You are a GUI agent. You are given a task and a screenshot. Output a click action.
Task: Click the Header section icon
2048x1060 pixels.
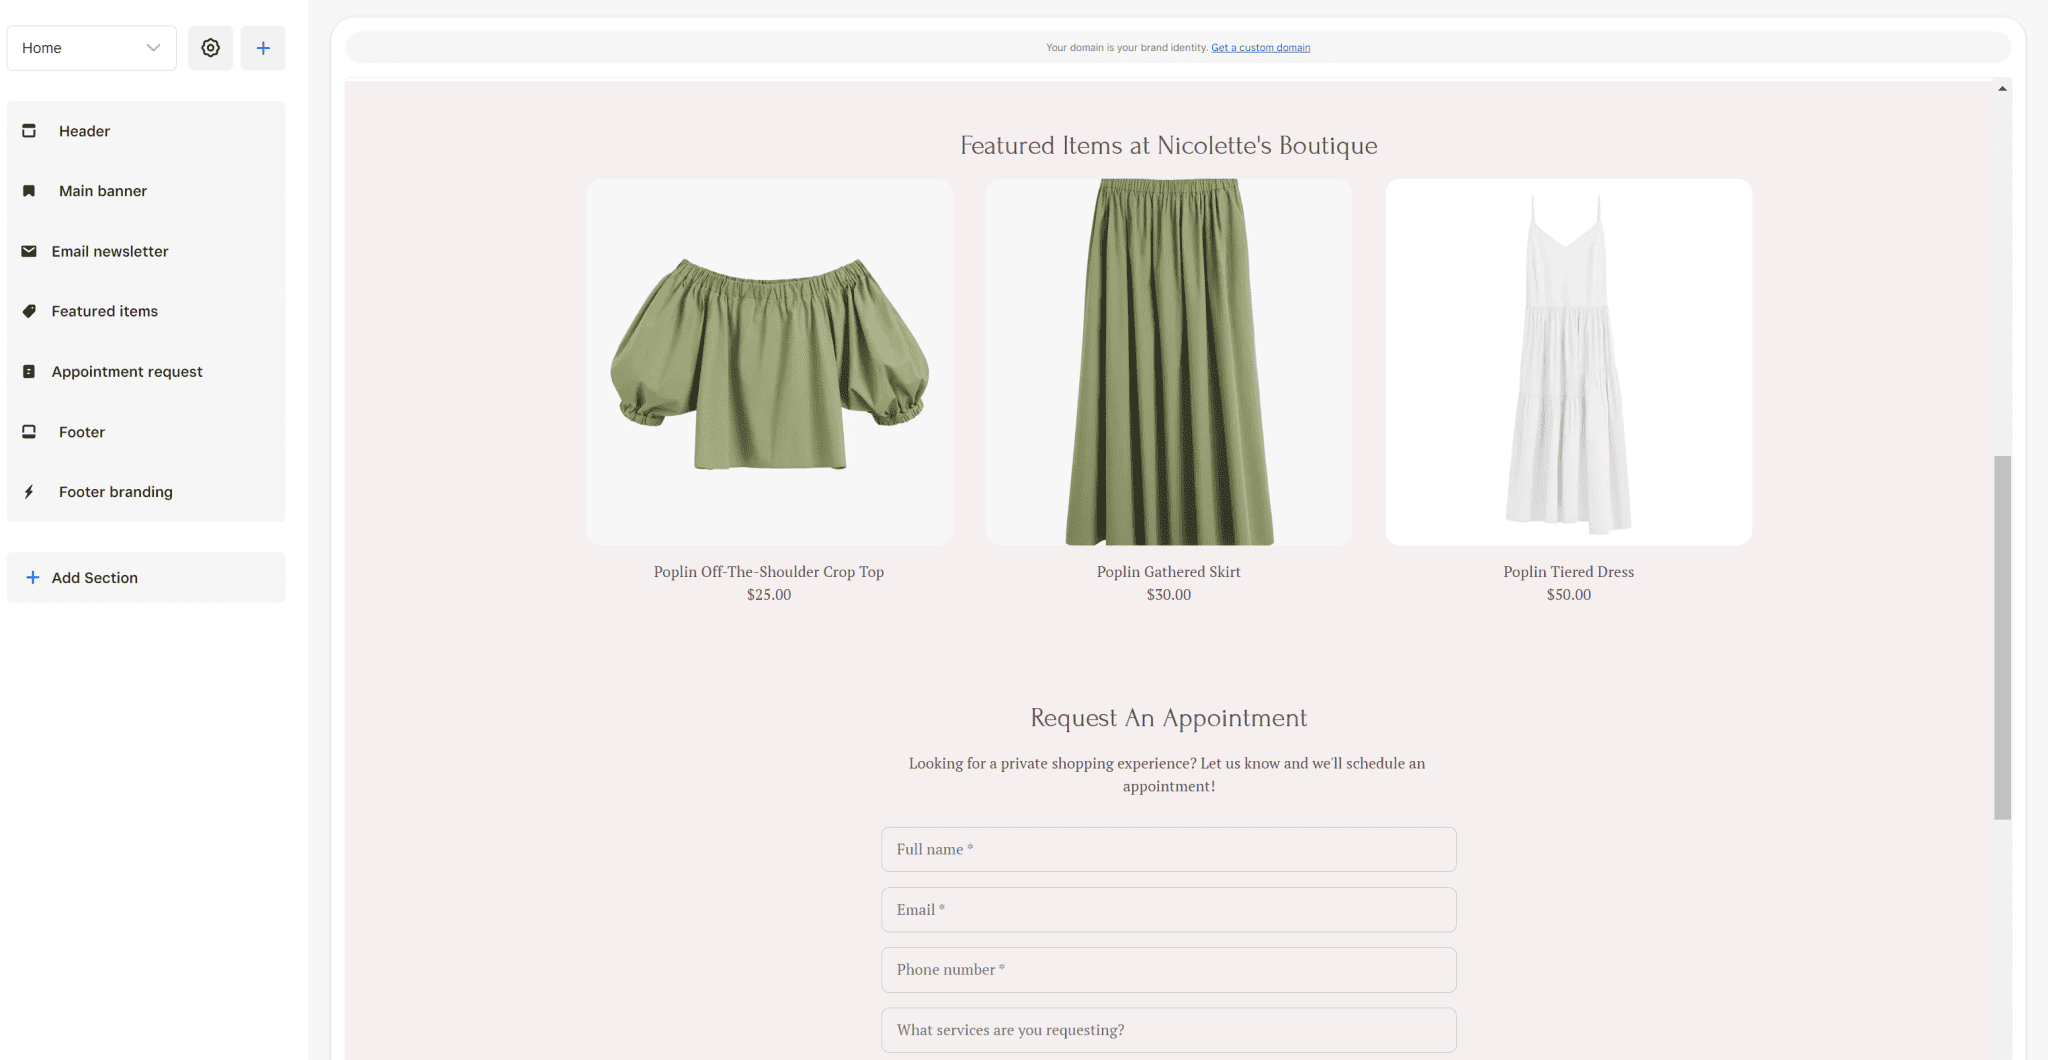tap(29, 131)
